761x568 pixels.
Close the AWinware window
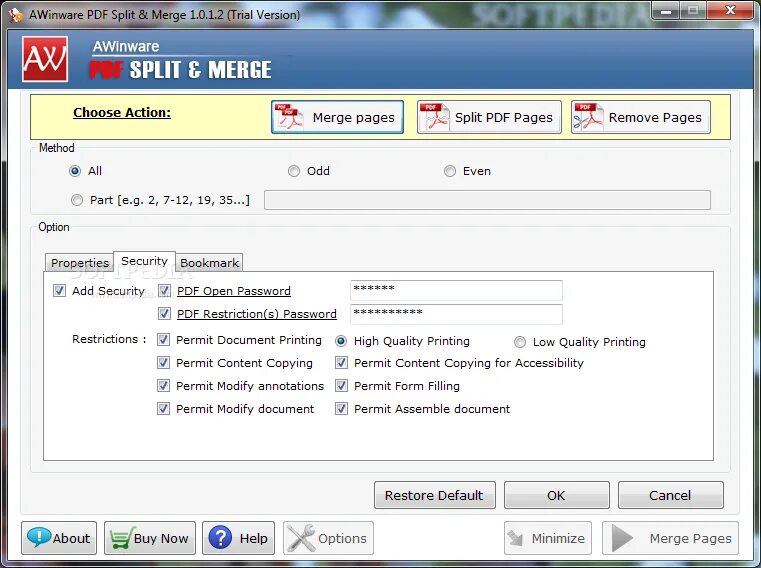[x=730, y=10]
